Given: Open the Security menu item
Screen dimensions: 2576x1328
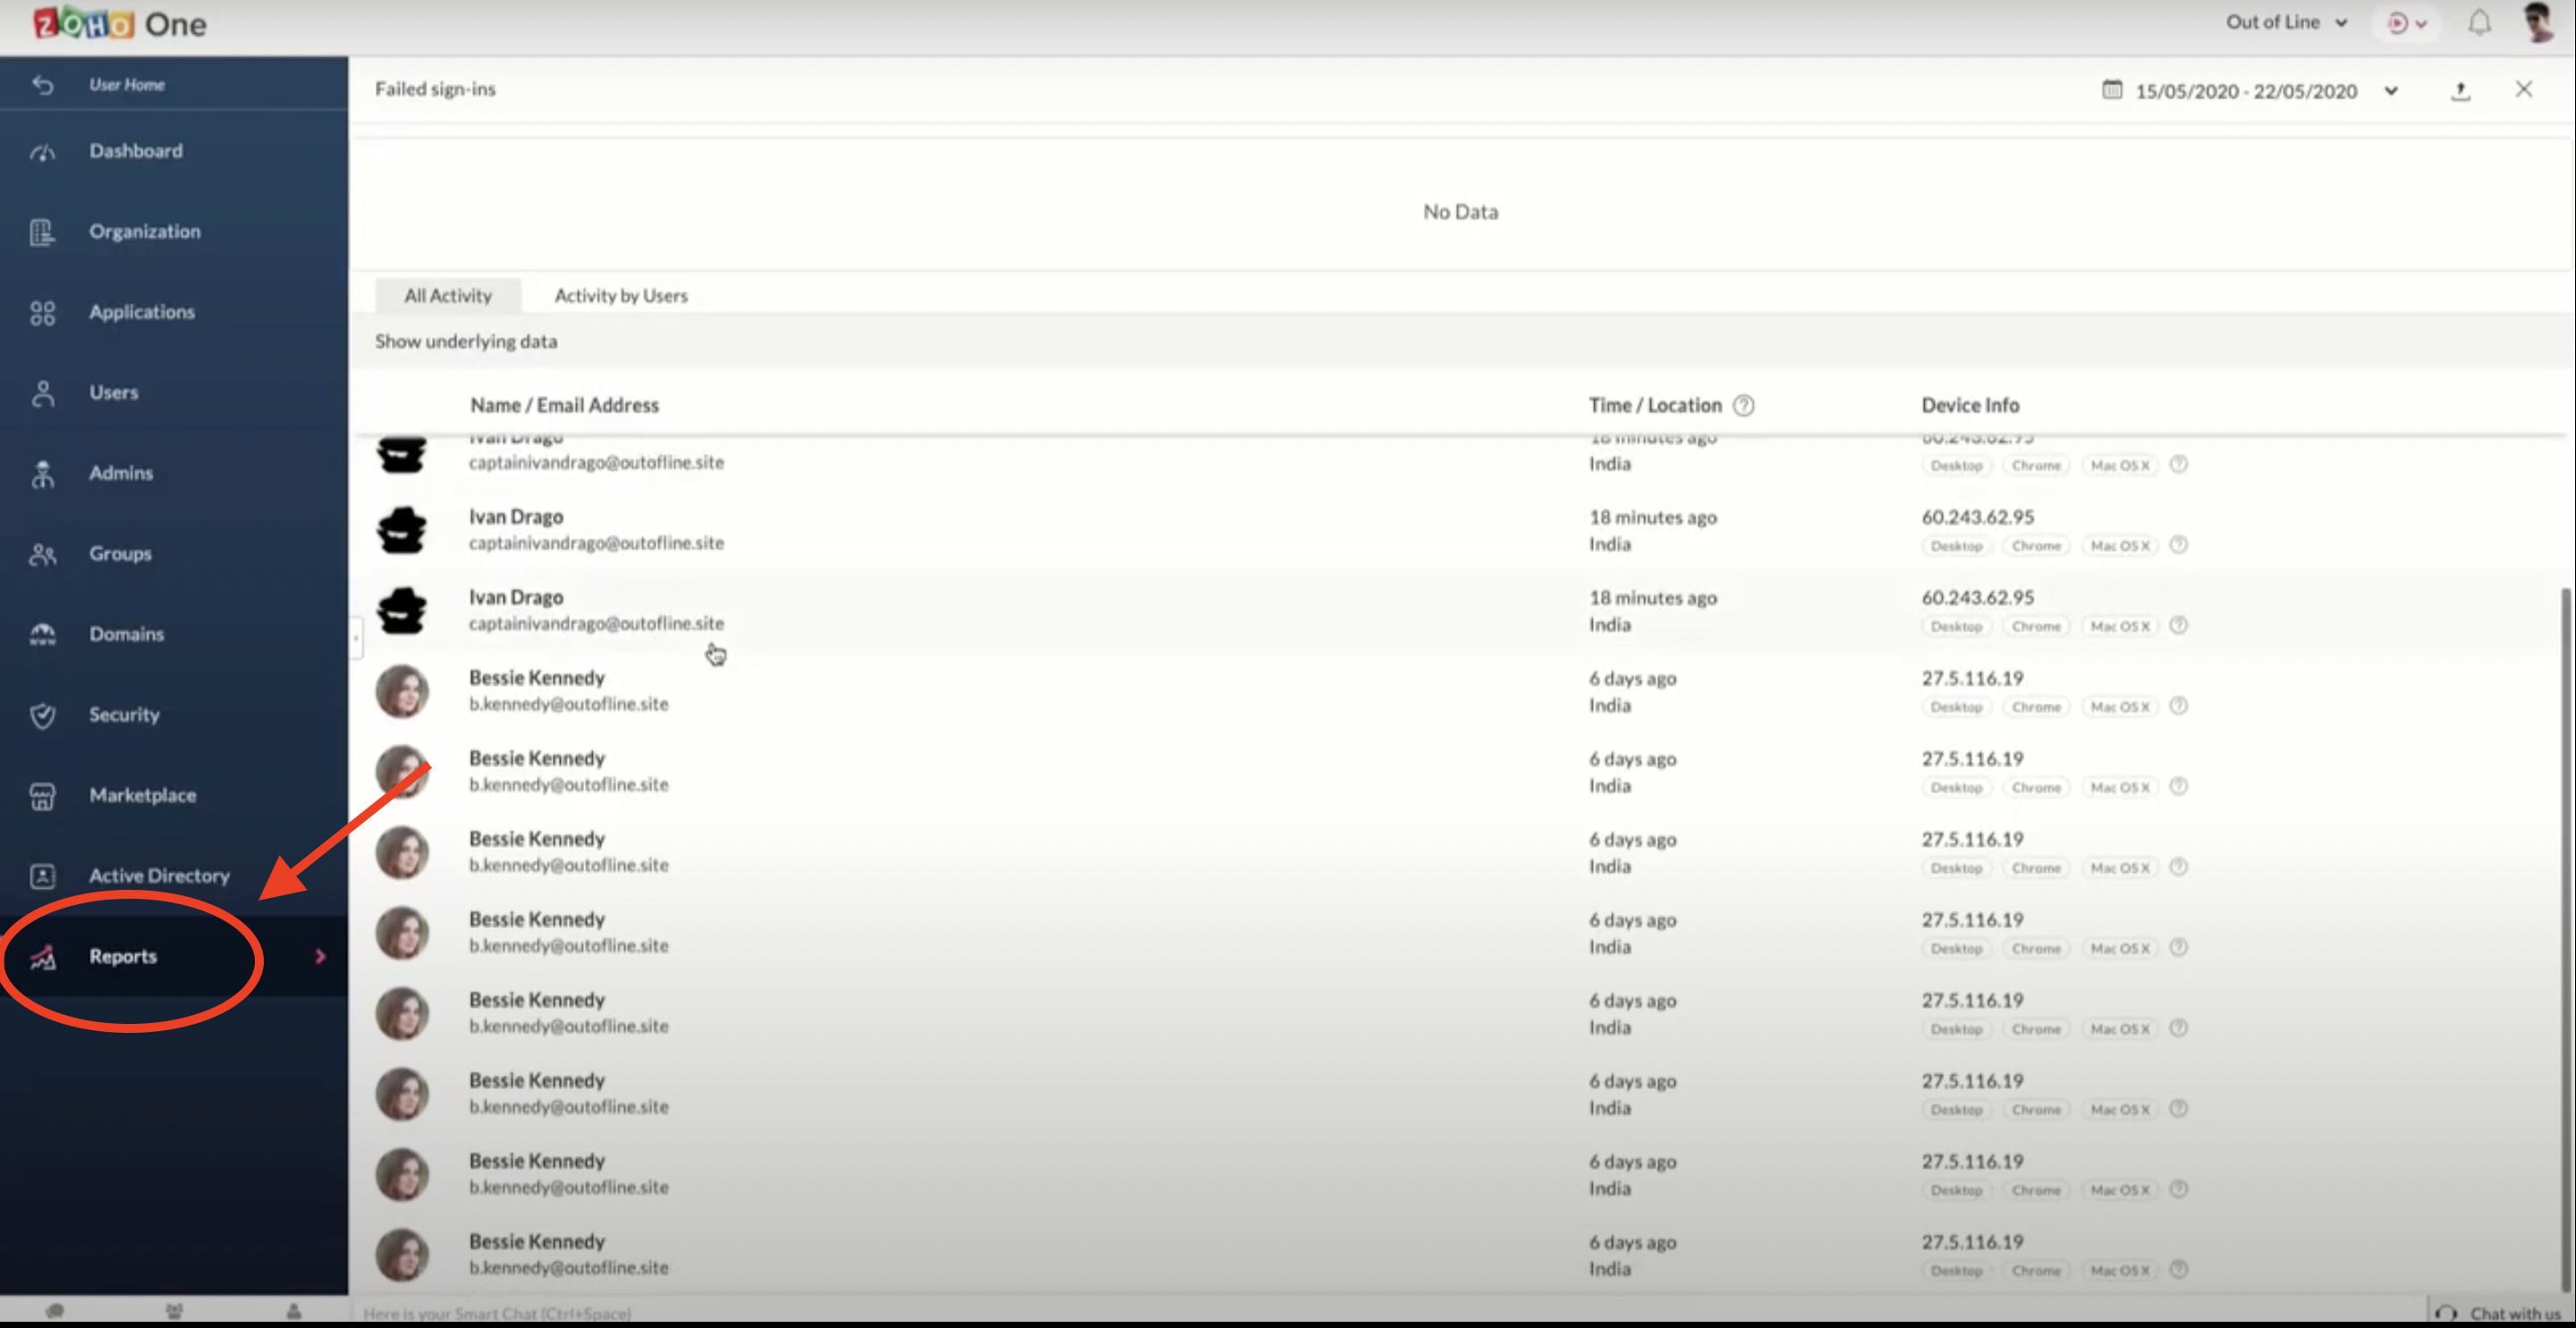Looking at the screenshot, I should 174,716.
